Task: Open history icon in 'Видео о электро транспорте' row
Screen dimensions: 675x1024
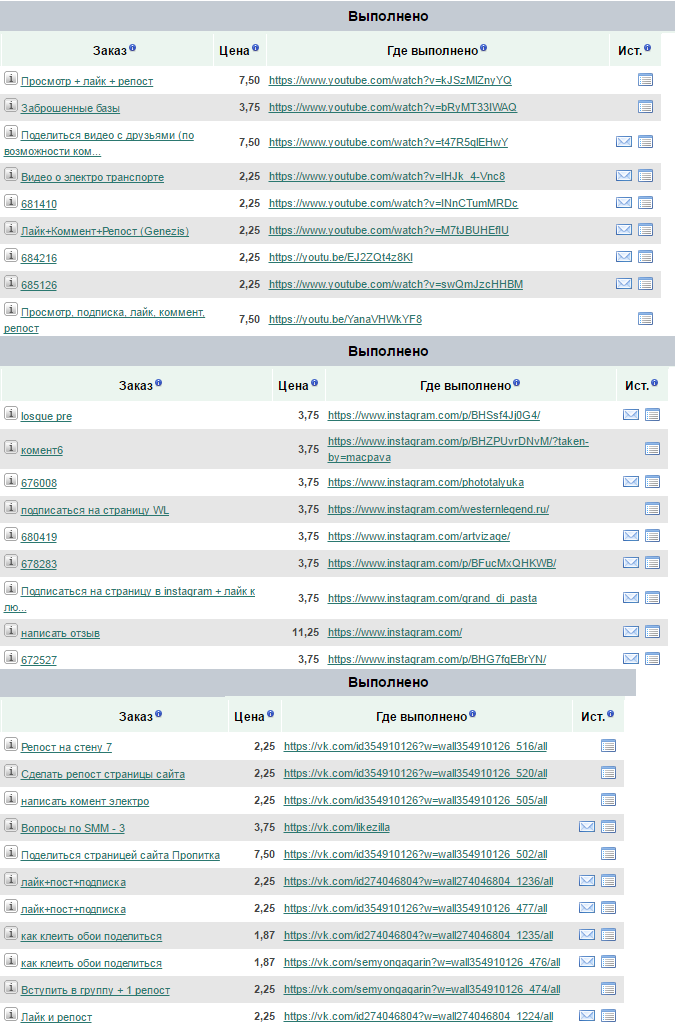Action: tap(645, 176)
